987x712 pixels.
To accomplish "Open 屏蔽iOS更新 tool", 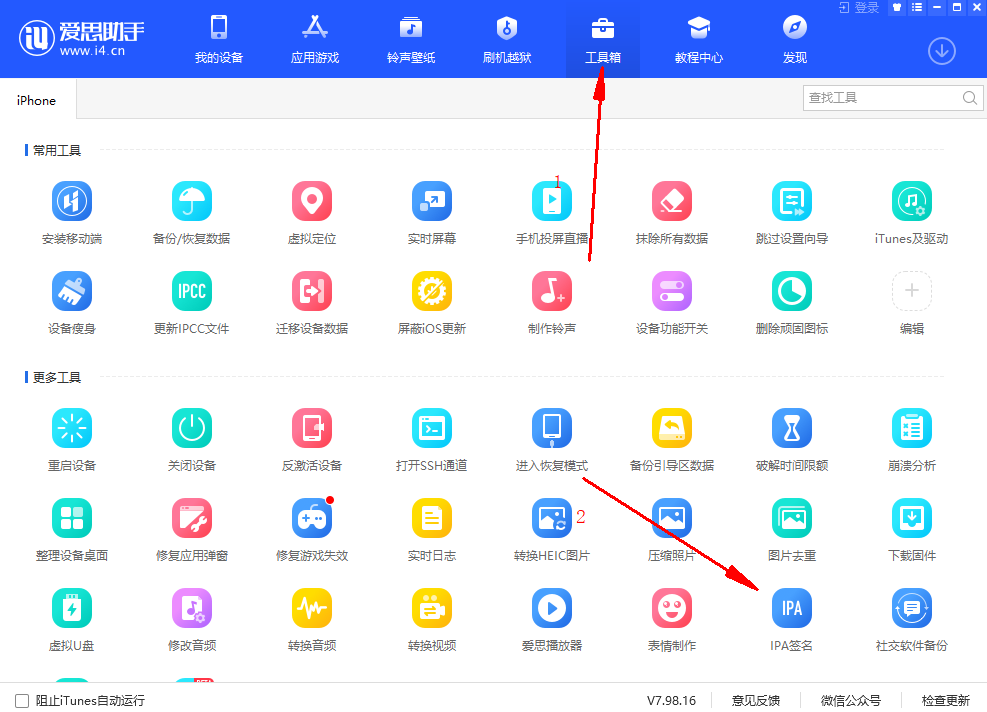I will pyautogui.click(x=432, y=291).
